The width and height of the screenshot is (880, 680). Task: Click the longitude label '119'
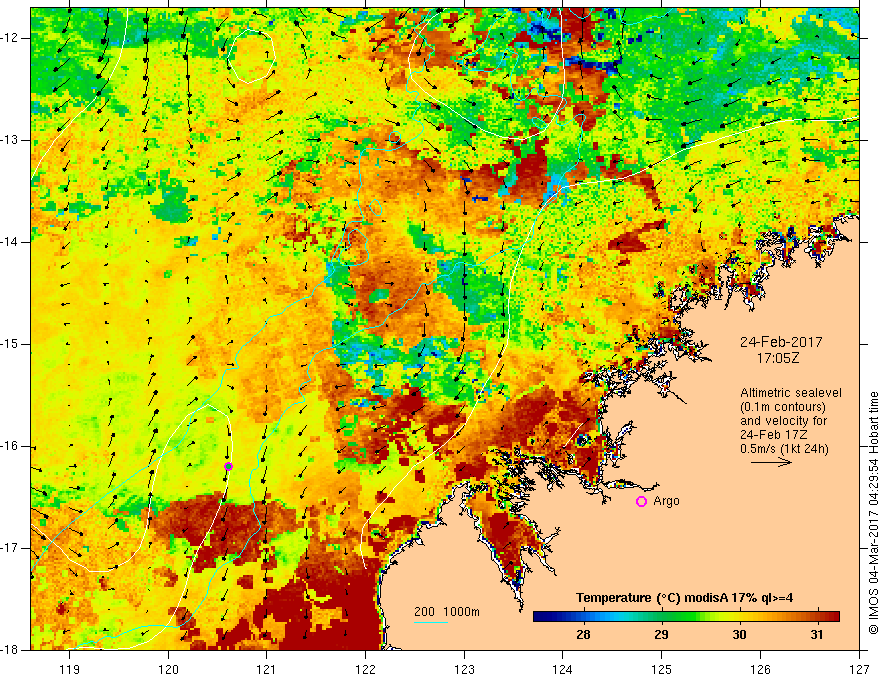[x=70, y=669]
